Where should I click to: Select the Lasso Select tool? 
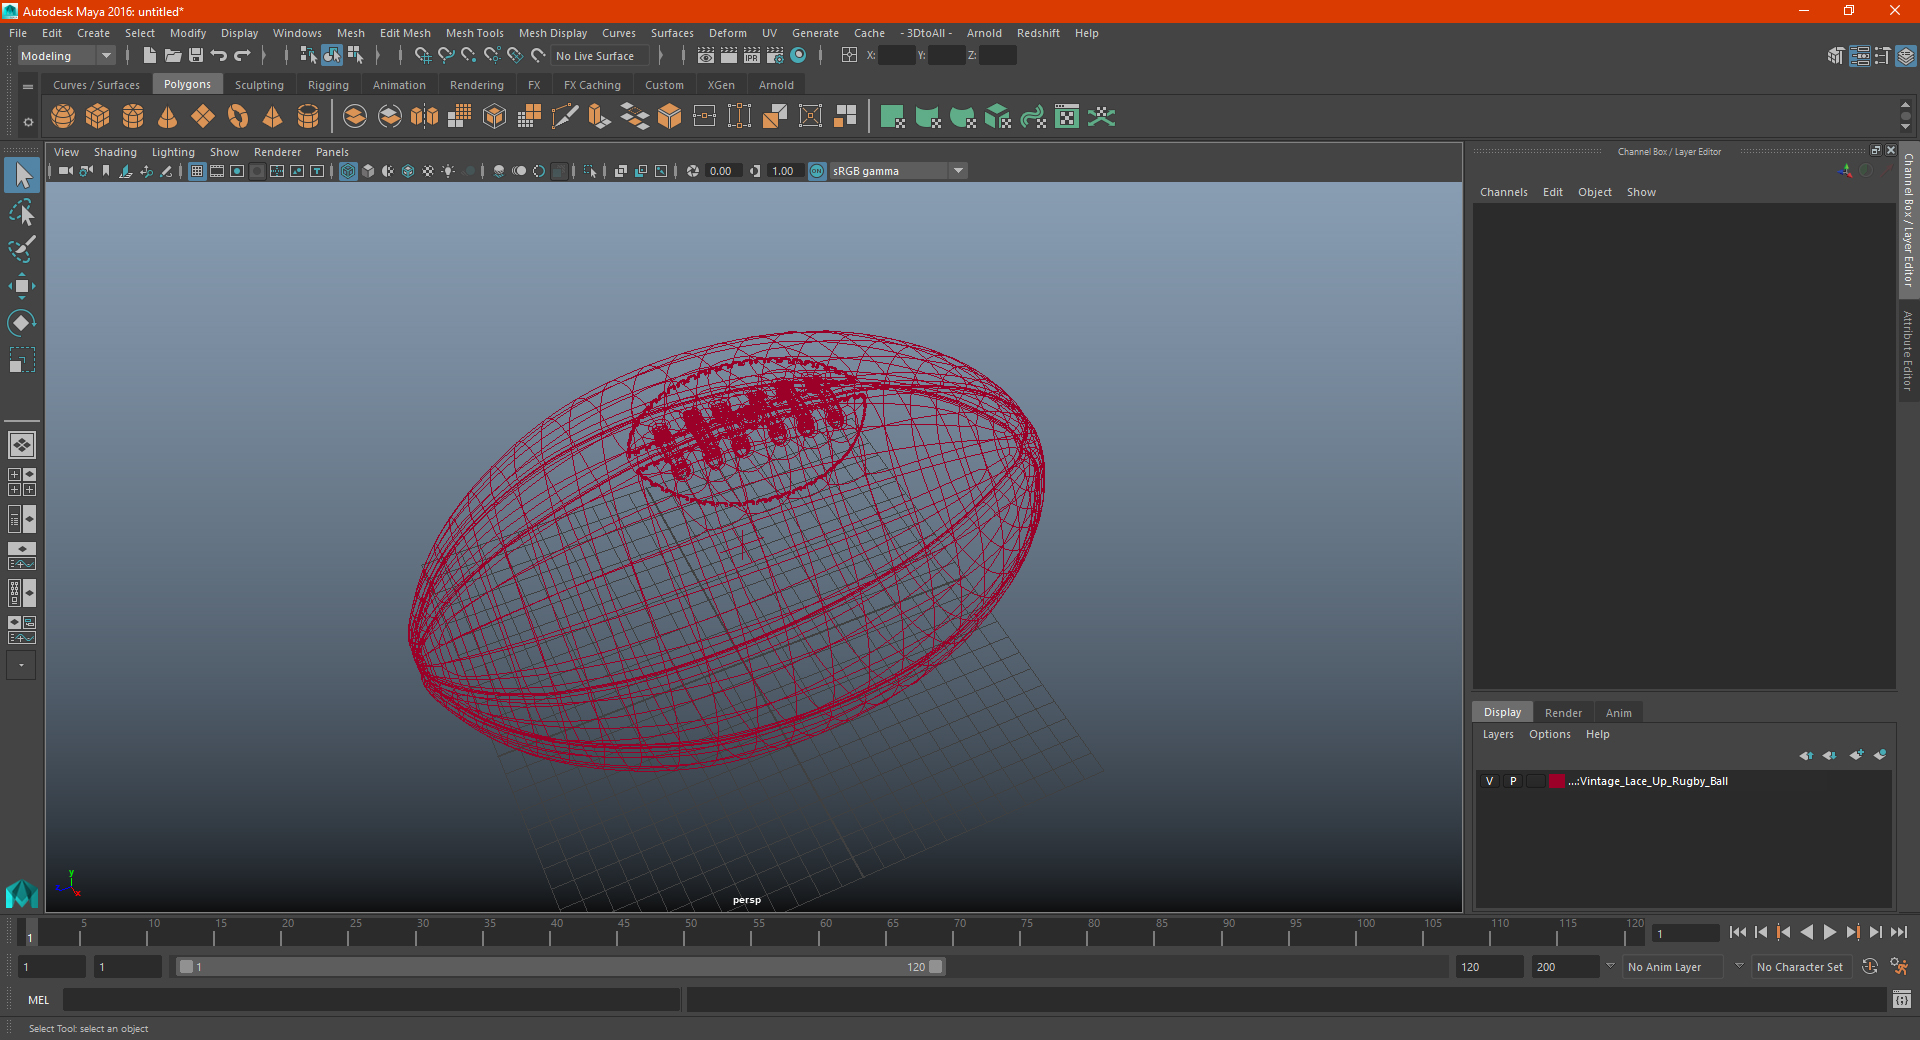[22, 213]
